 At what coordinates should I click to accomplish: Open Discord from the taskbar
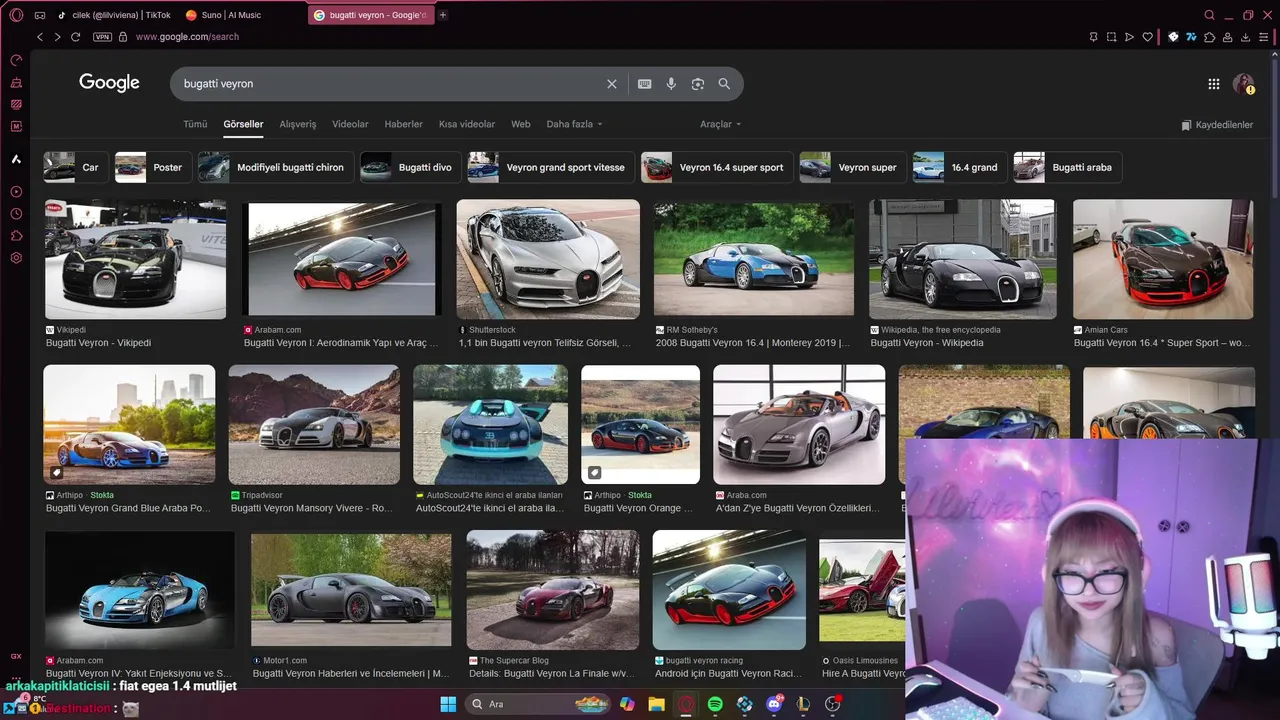coord(774,704)
